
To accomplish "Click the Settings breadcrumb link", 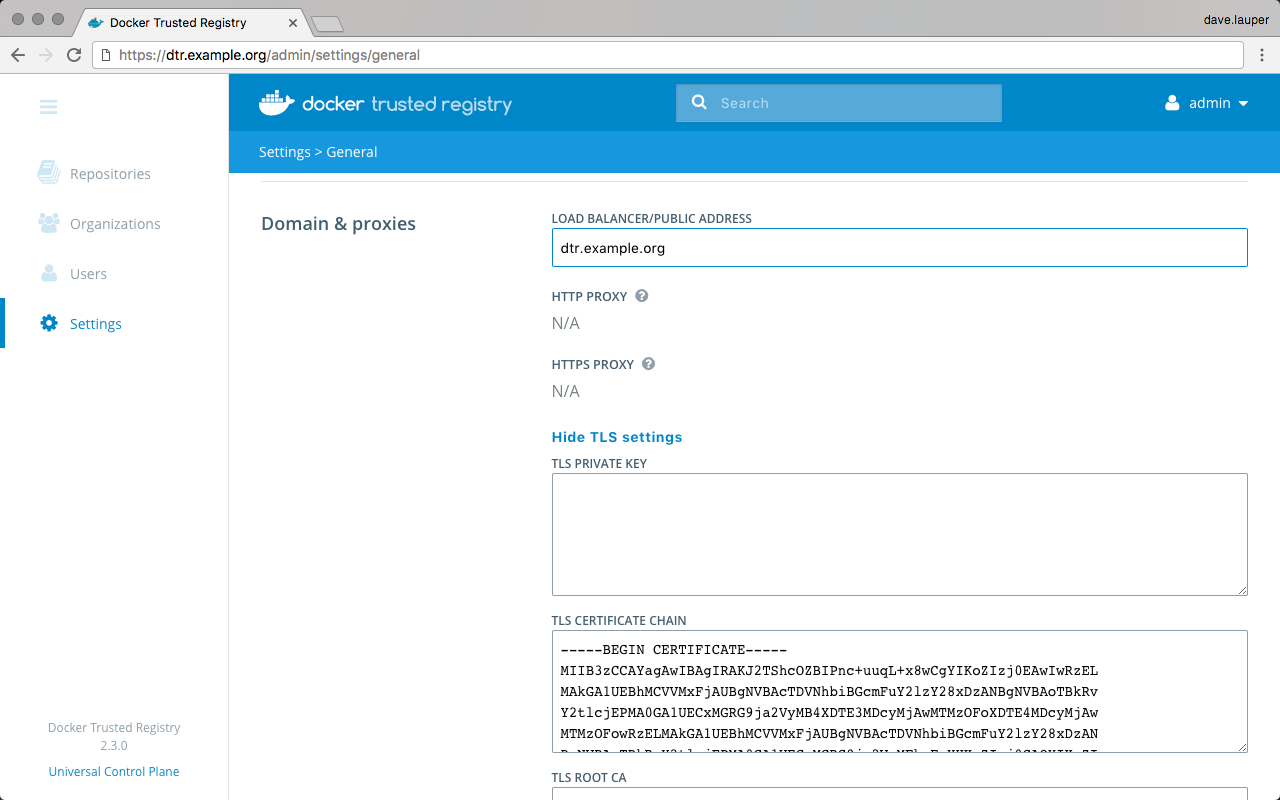I will pyautogui.click(x=284, y=152).
